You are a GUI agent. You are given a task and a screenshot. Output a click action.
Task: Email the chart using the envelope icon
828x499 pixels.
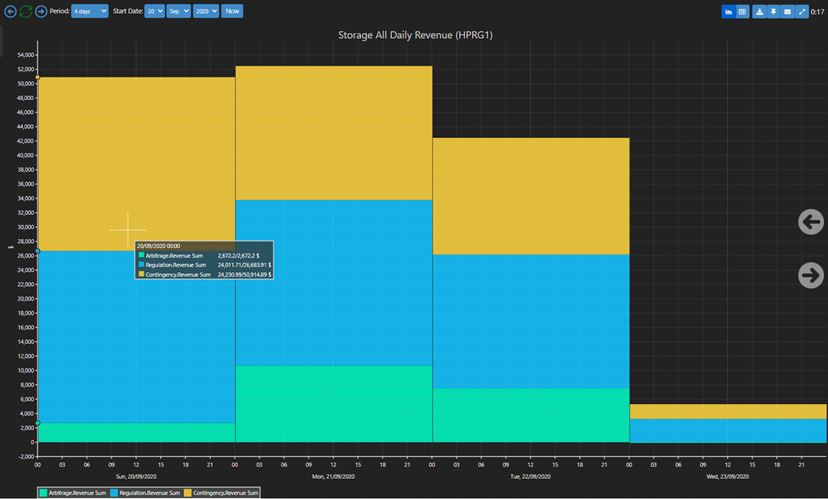pos(787,12)
